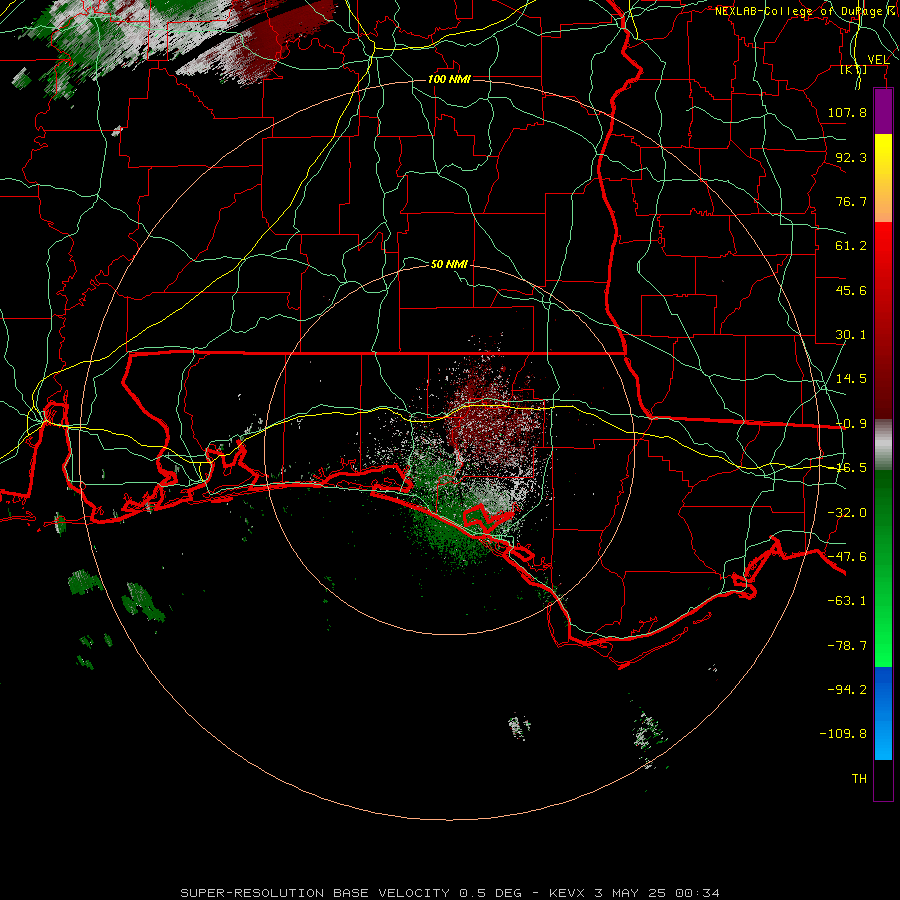Click the 92.3 velocity scale value

(851, 157)
